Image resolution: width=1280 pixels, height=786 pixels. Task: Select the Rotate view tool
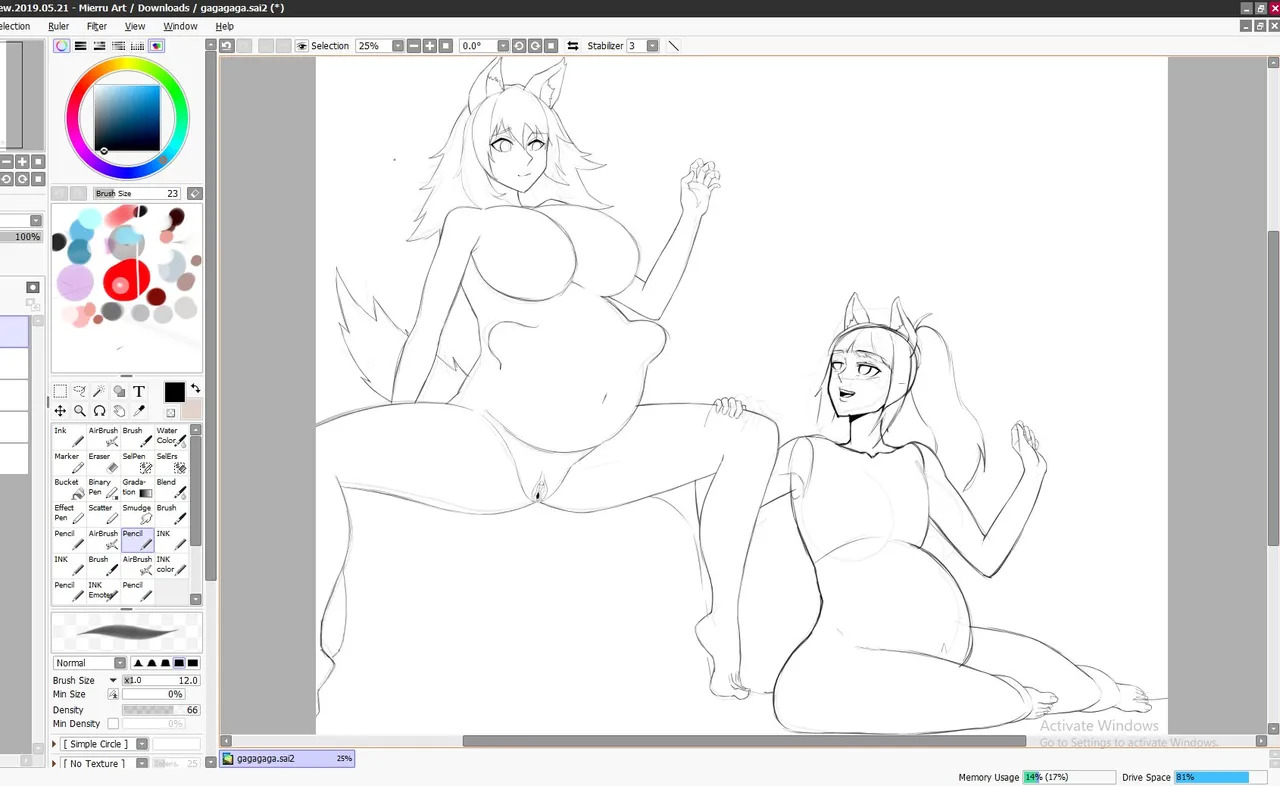point(100,411)
